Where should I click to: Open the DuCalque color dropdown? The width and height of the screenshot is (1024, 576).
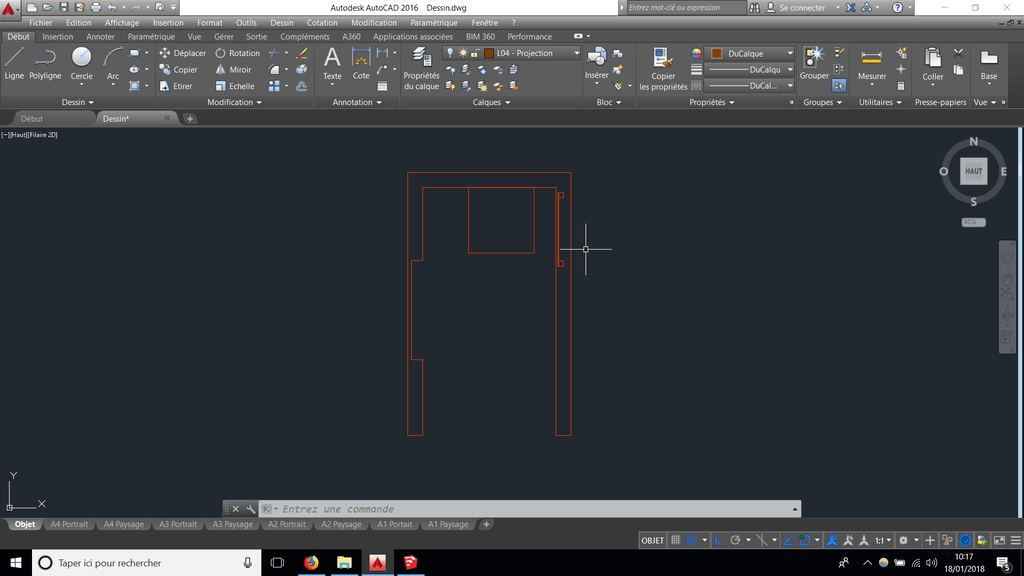coord(790,53)
